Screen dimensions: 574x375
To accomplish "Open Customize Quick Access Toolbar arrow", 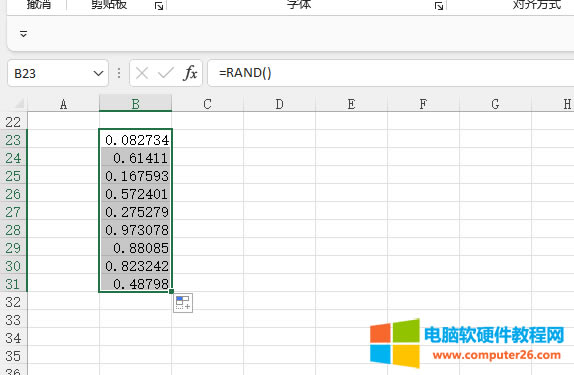I will pyautogui.click(x=23, y=34).
